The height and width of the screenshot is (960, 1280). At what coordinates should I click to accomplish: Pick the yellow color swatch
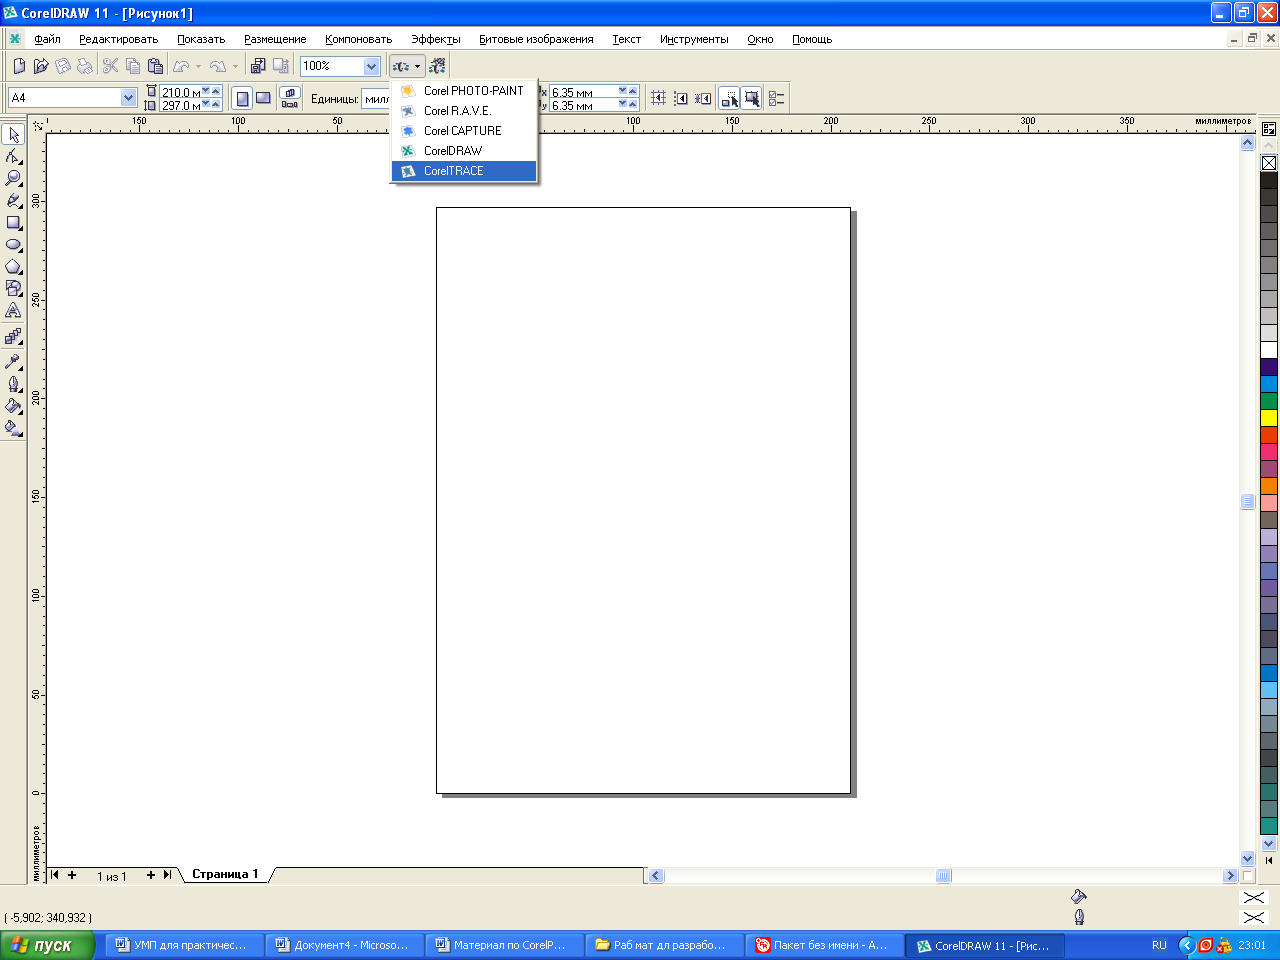tap(1269, 418)
